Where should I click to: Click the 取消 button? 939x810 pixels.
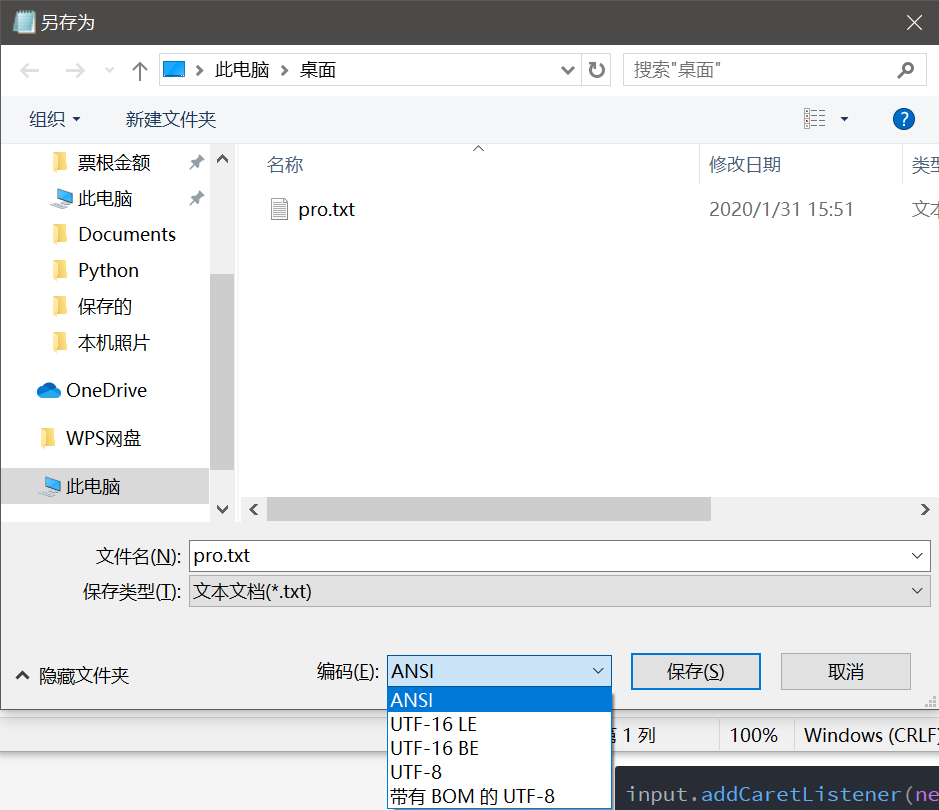[846, 671]
